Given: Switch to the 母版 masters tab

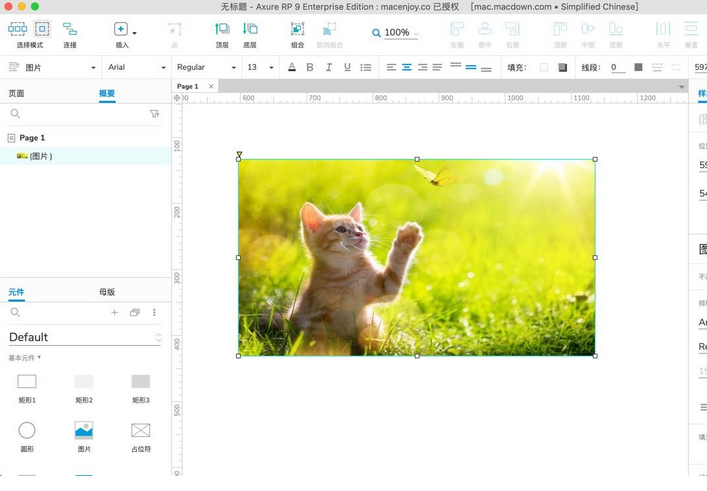Looking at the screenshot, I should point(107,292).
